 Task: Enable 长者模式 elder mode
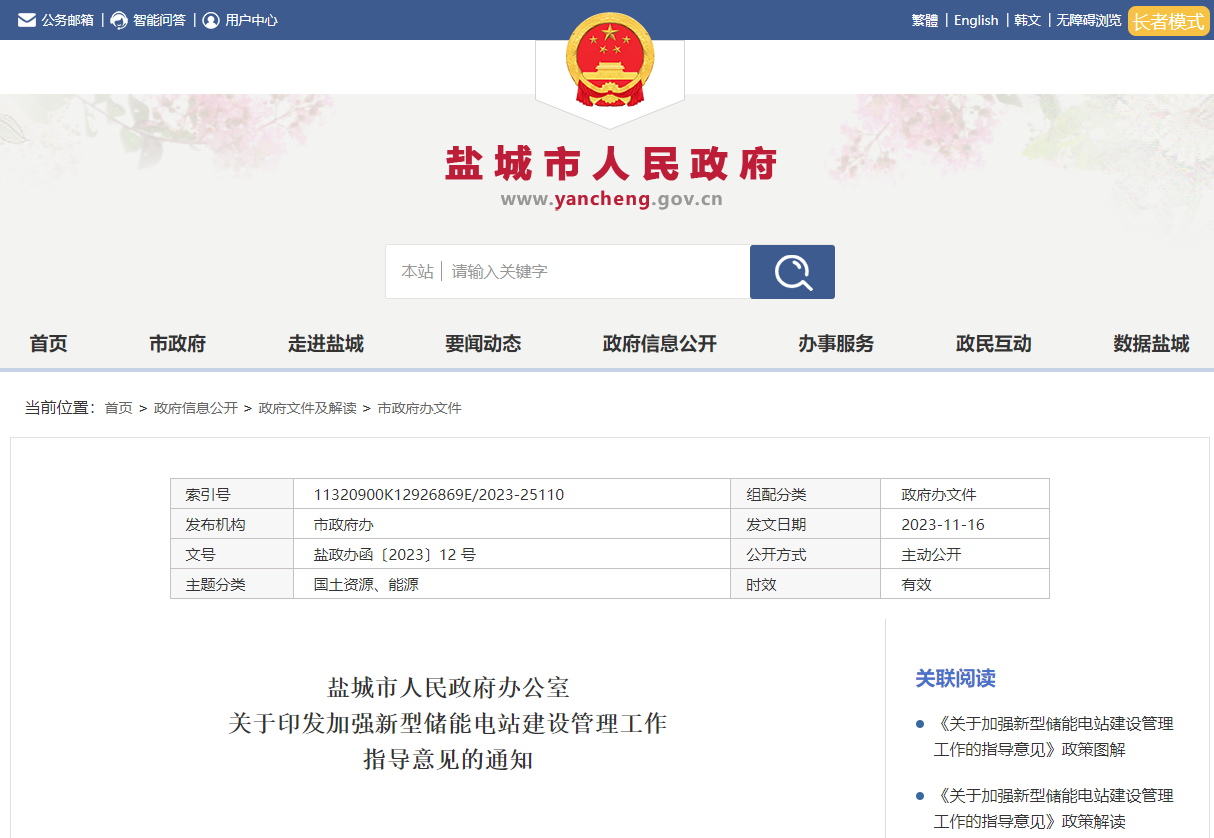(1168, 21)
